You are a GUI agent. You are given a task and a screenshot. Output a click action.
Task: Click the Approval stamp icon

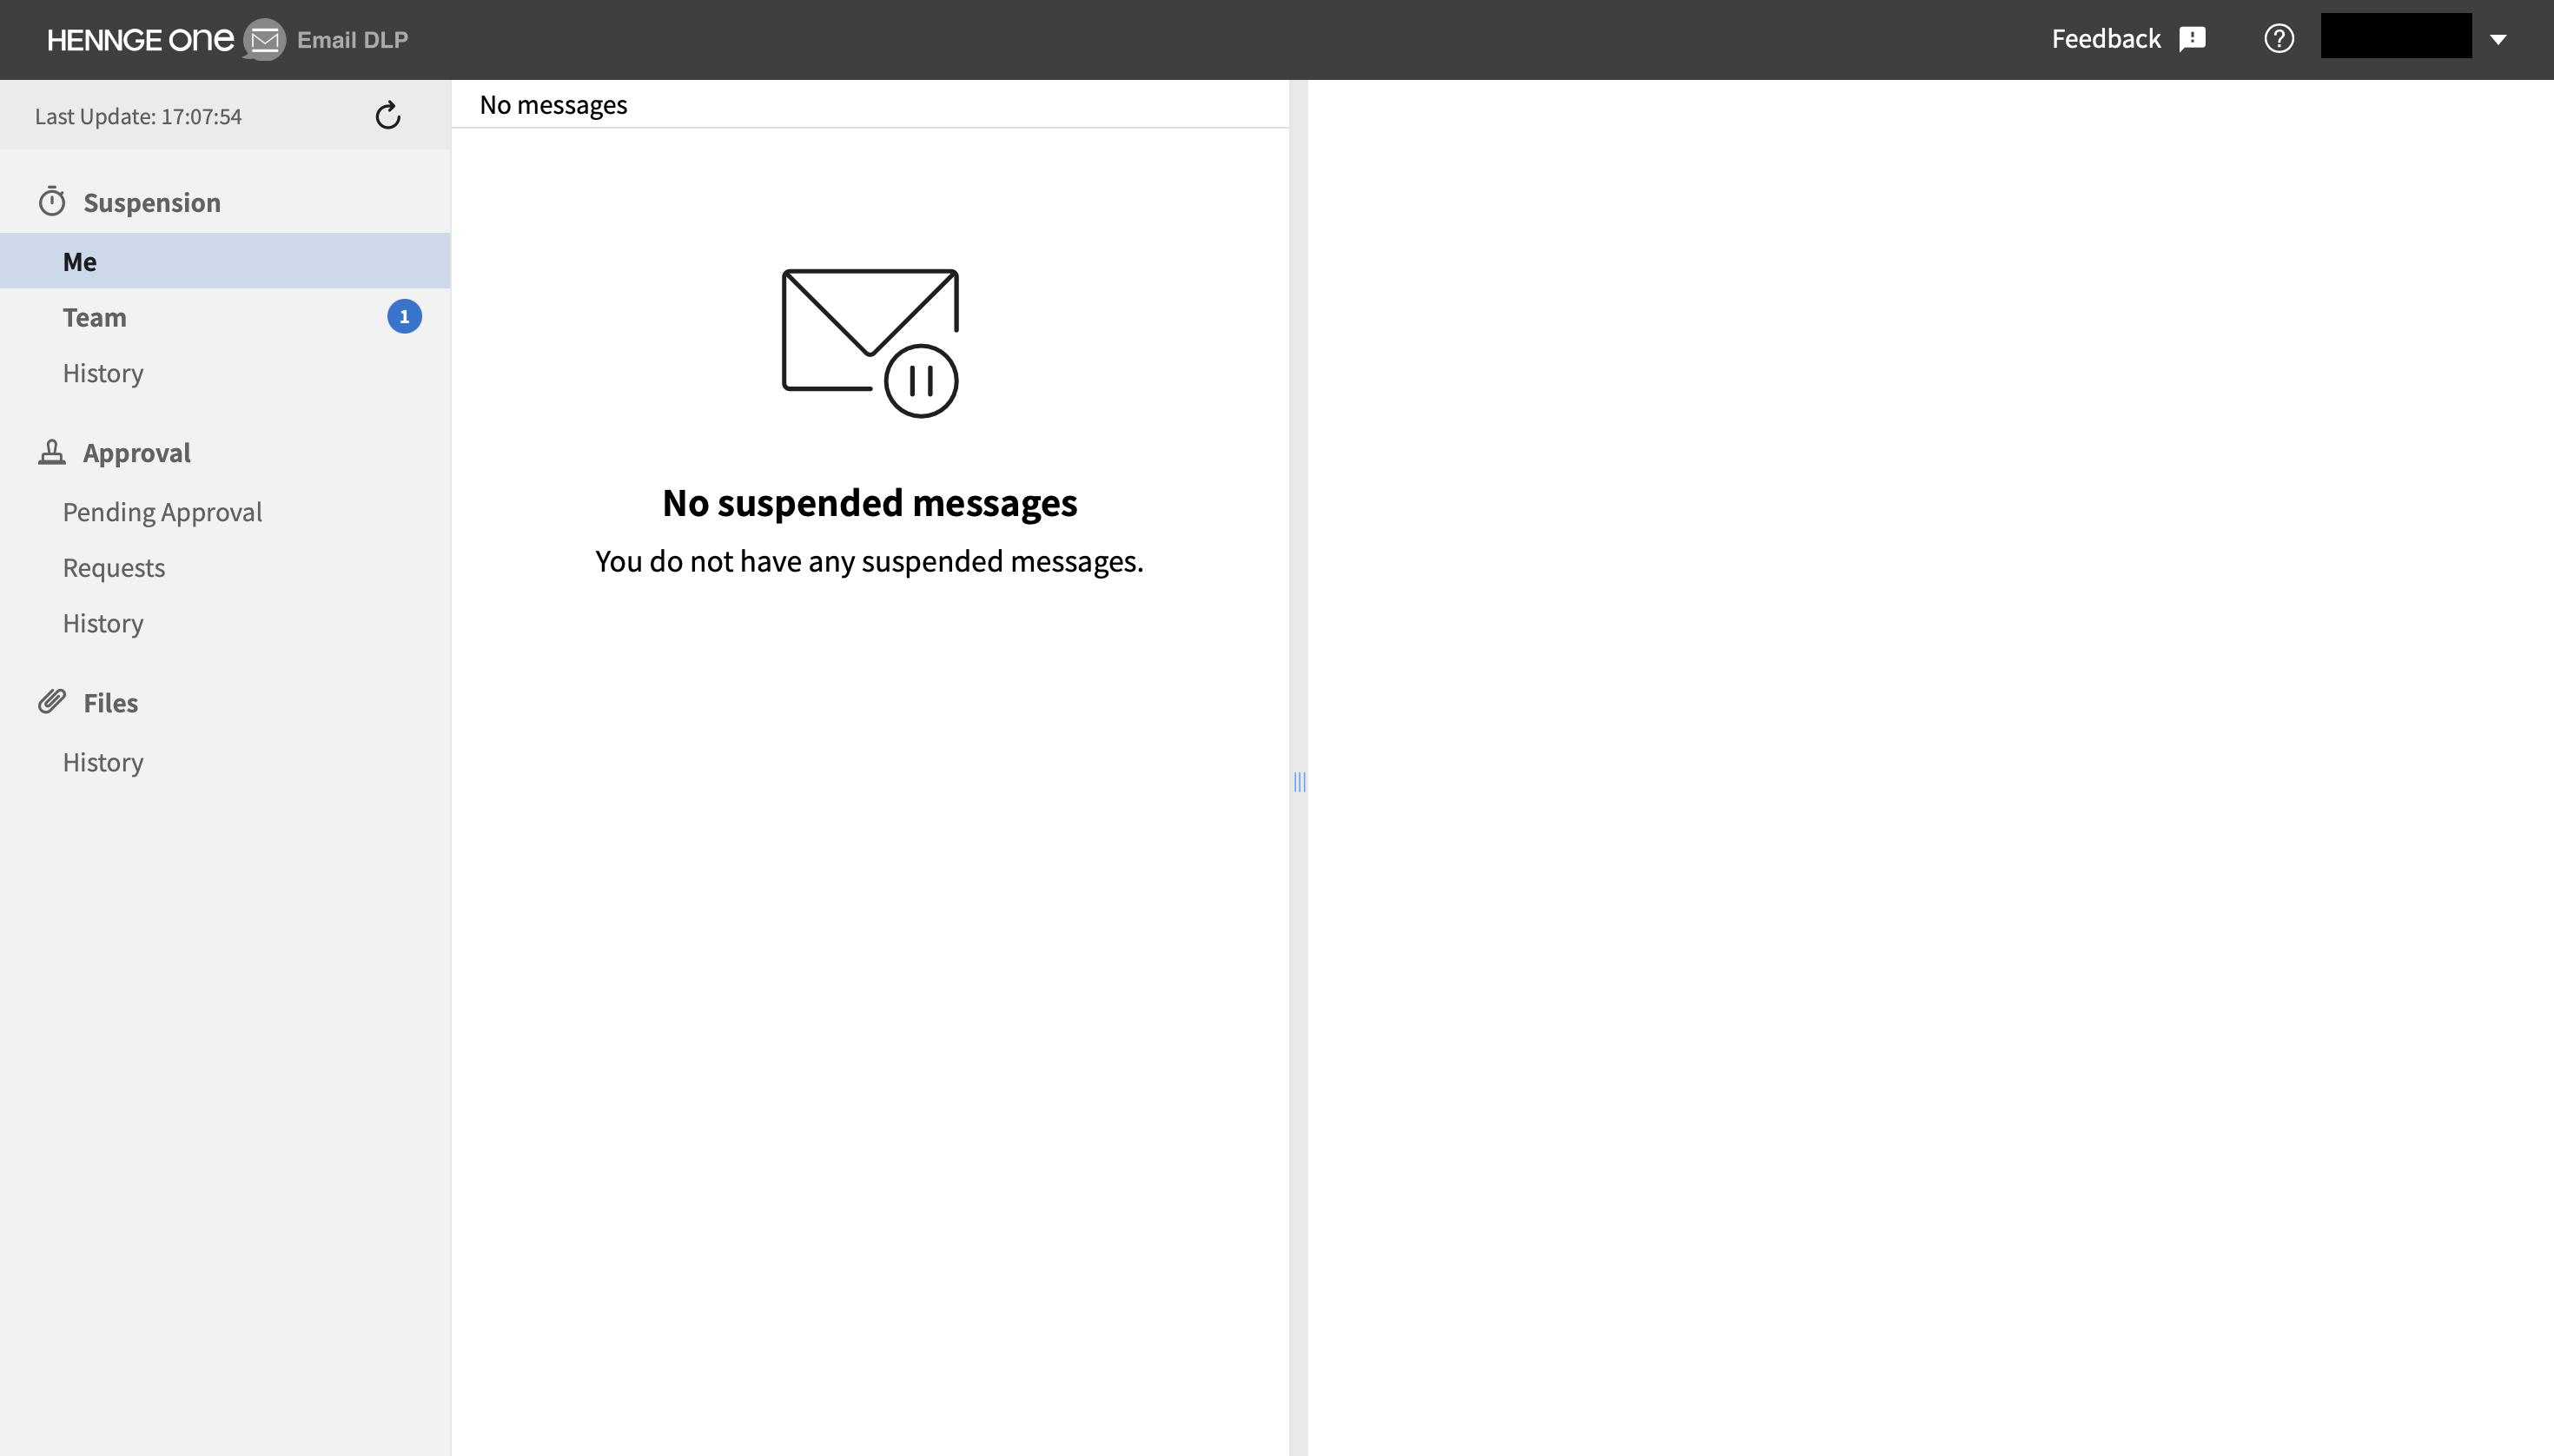[x=52, y=452]
